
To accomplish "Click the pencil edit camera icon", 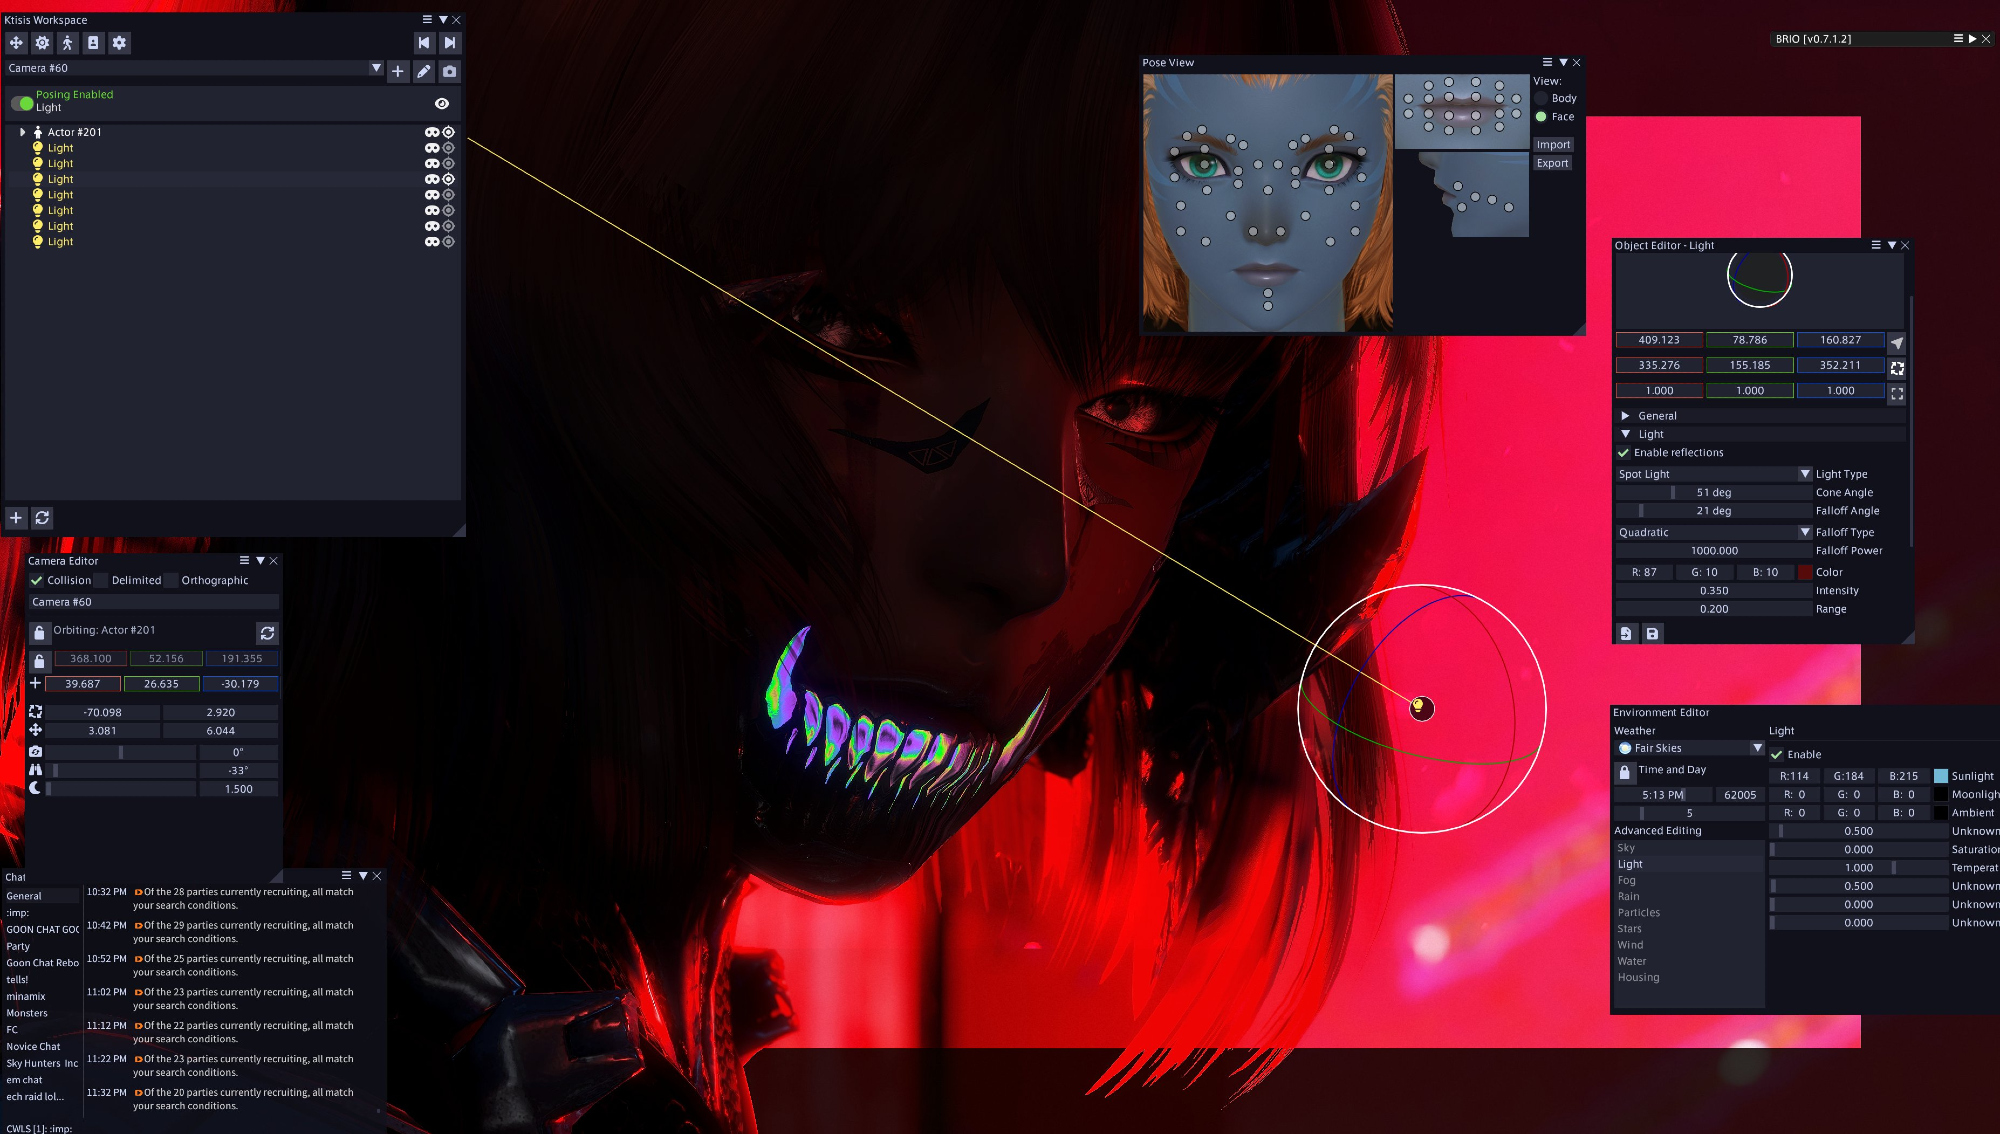I will [x=424, y=71].
